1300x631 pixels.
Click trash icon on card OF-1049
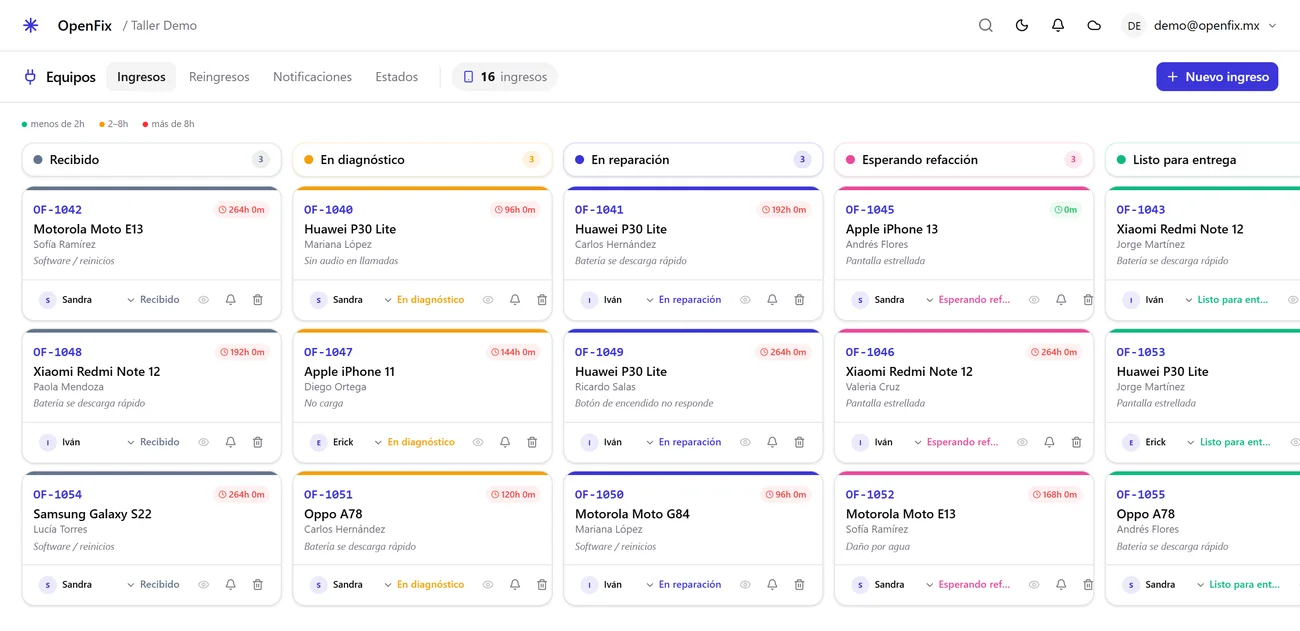point(799,442)
